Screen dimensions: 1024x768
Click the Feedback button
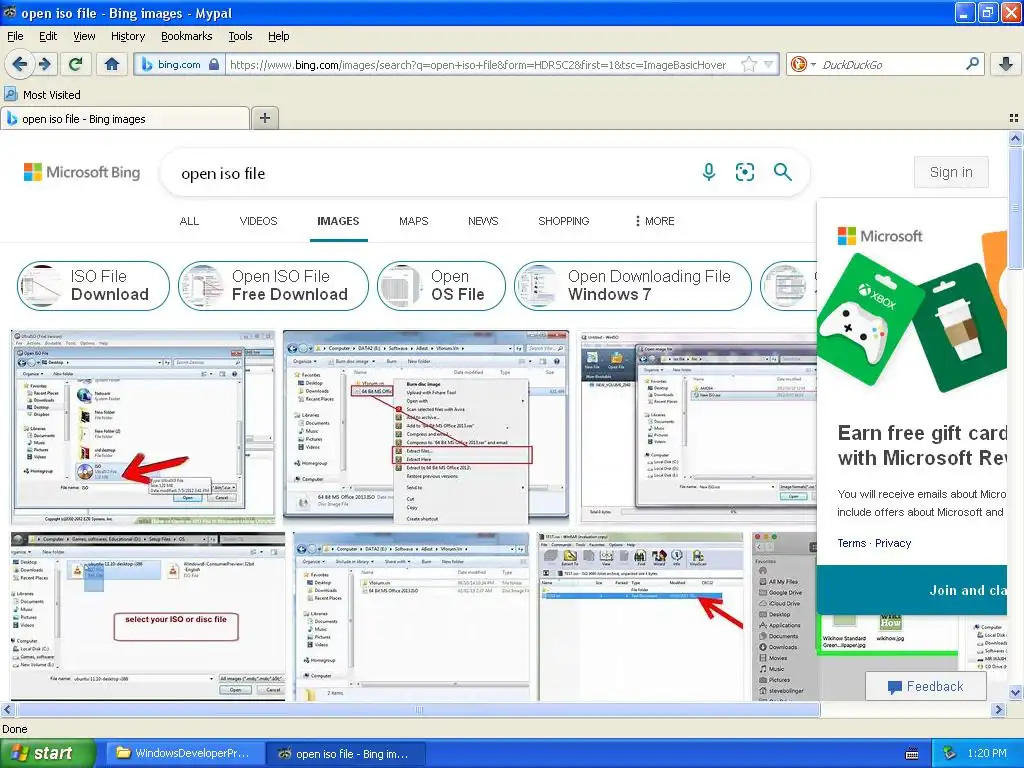pos(925,686)
